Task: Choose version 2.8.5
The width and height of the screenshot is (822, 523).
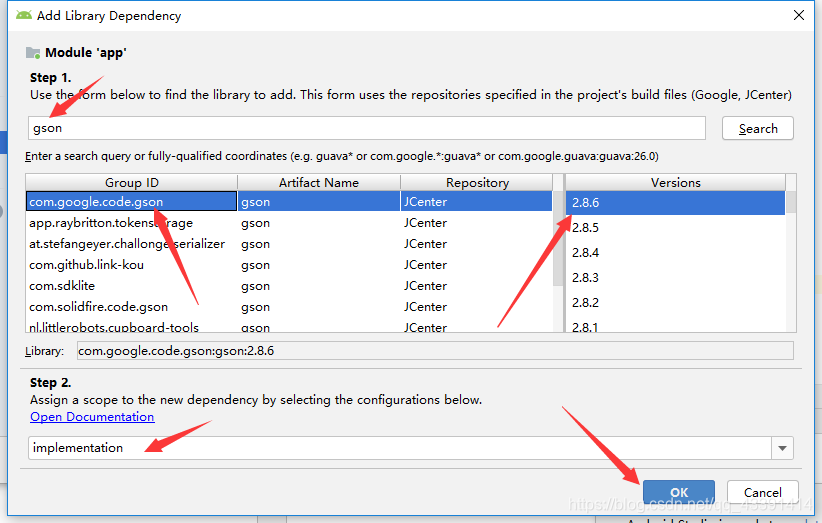Action: 675,228
